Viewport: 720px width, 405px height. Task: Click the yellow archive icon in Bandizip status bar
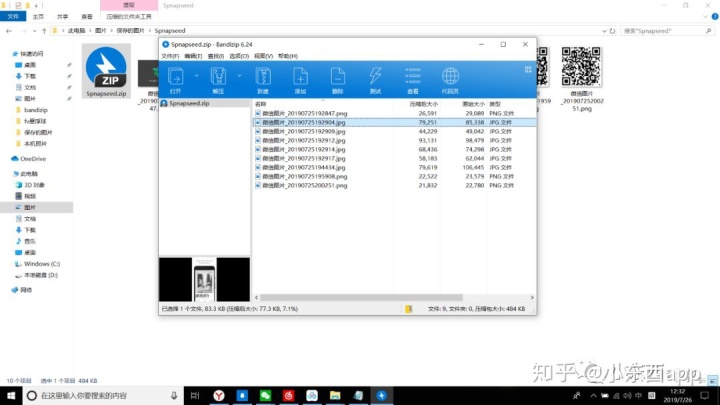(x=409, y=309)
